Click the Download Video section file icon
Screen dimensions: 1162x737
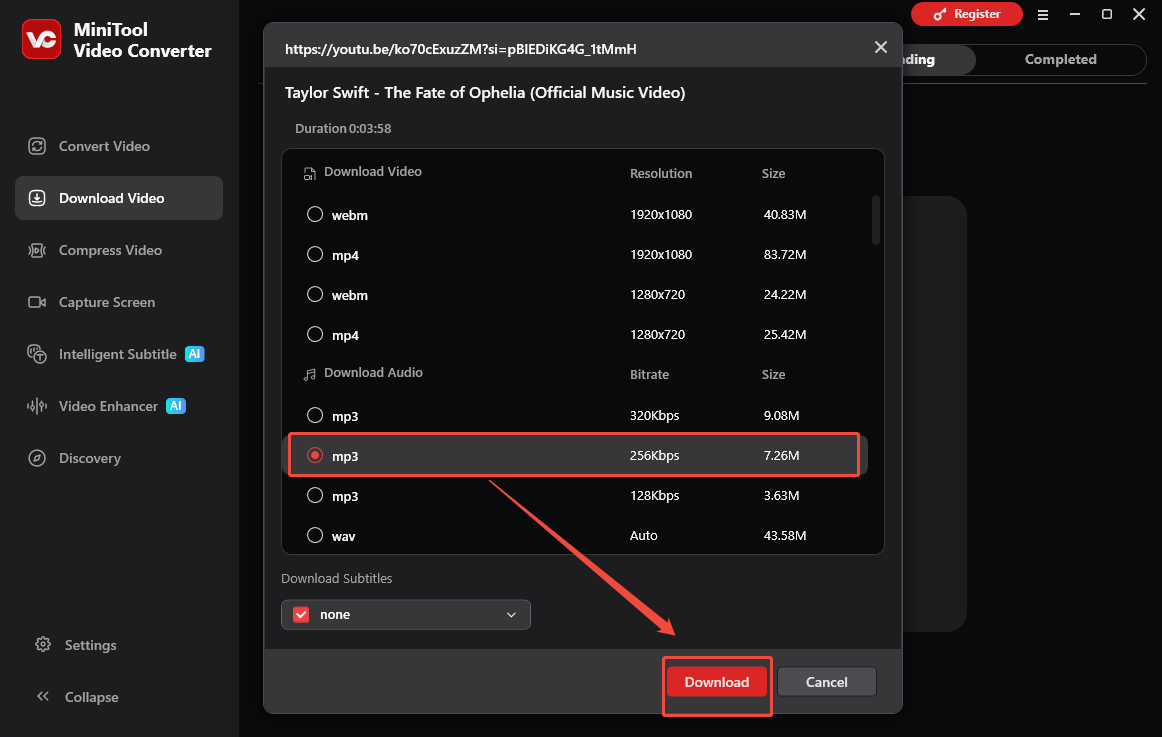(310, 173)
